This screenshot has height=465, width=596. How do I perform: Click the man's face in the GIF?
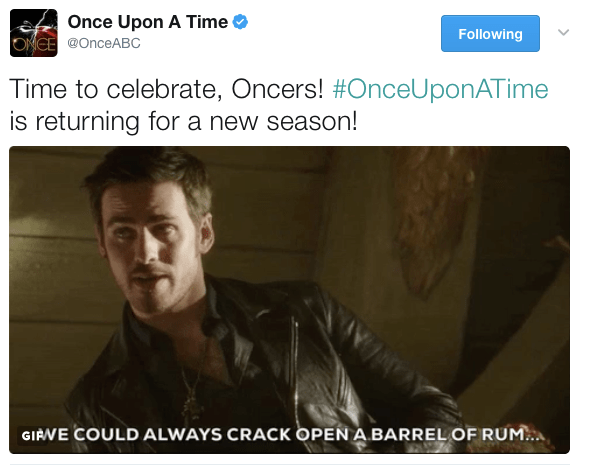click(150, 243)
